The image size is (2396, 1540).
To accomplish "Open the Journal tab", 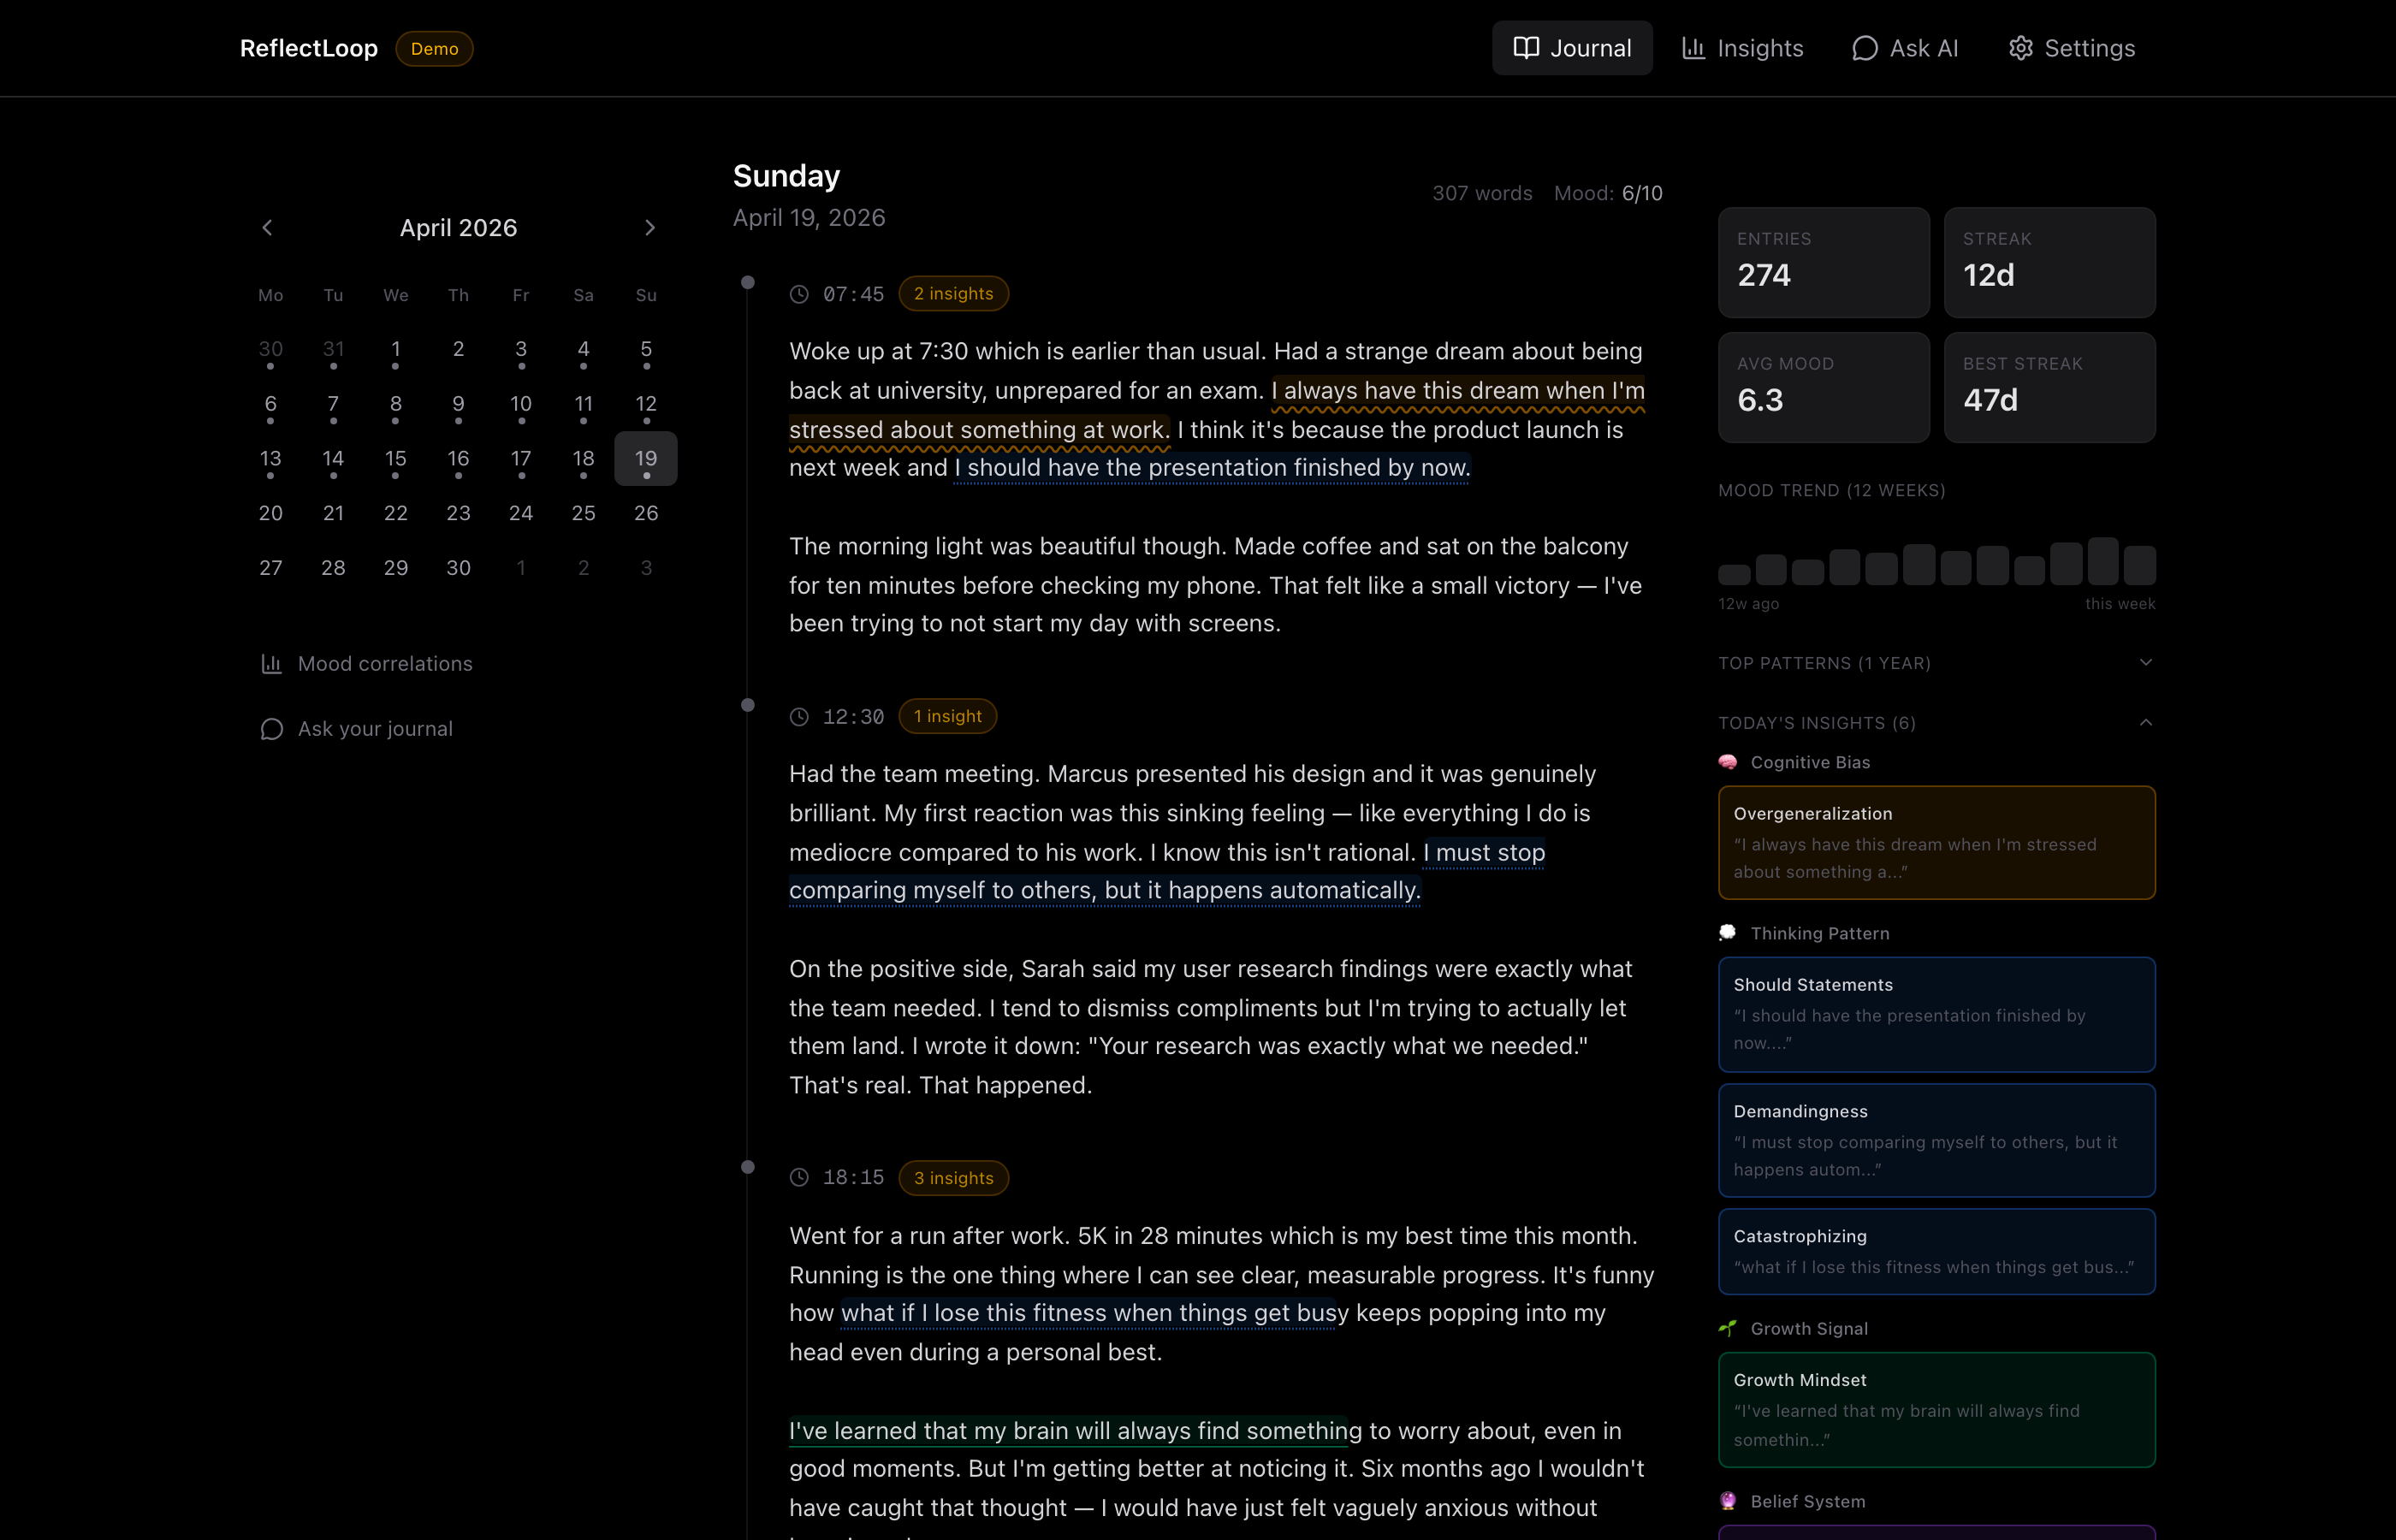I will click(x=1572, y=48).
